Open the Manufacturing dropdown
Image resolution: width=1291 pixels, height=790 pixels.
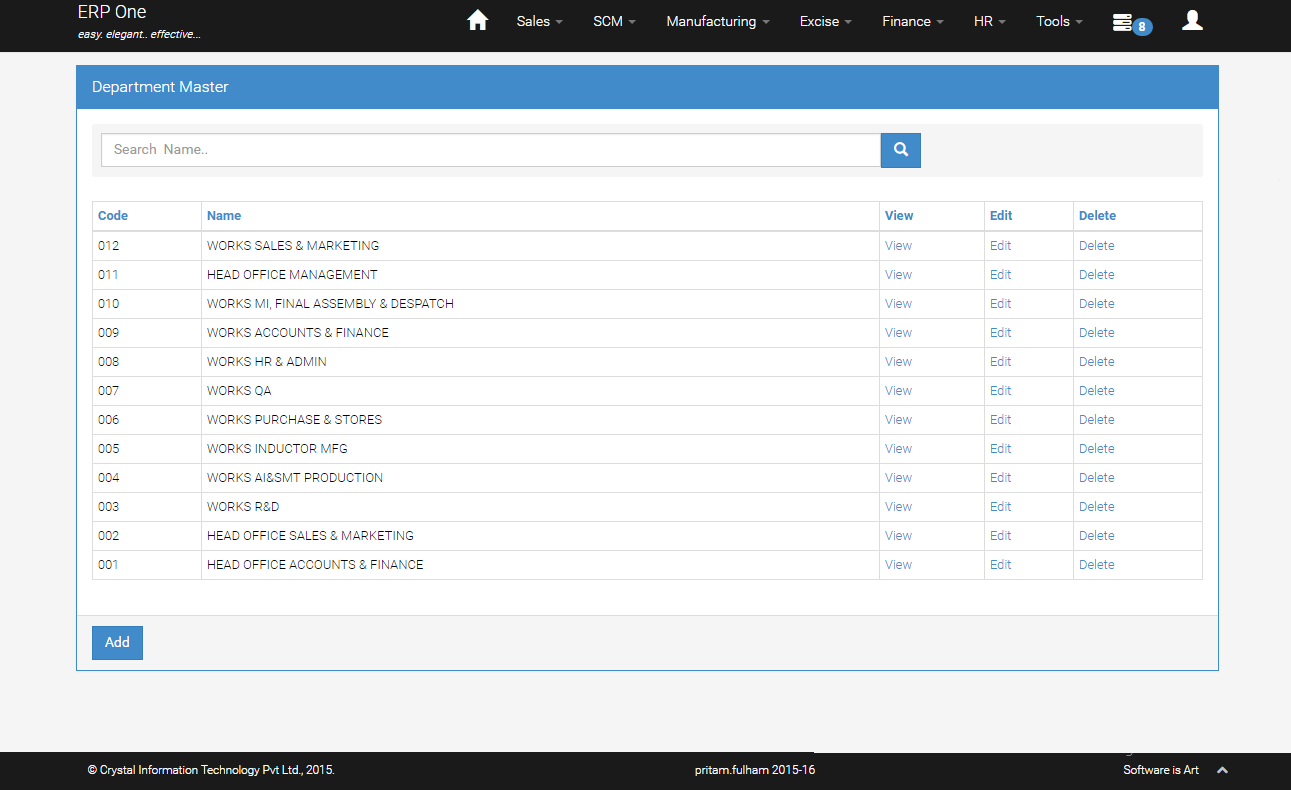[x=717, y=21]
